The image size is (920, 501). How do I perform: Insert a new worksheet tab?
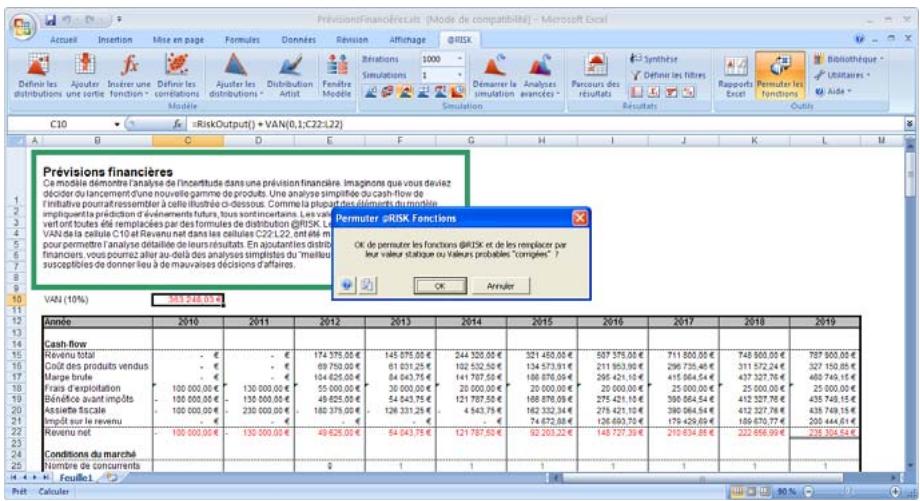[x=111, y=478]
